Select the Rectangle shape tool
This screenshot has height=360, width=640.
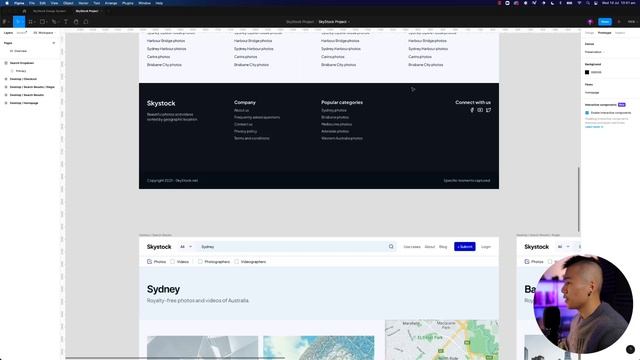point(42,22)
